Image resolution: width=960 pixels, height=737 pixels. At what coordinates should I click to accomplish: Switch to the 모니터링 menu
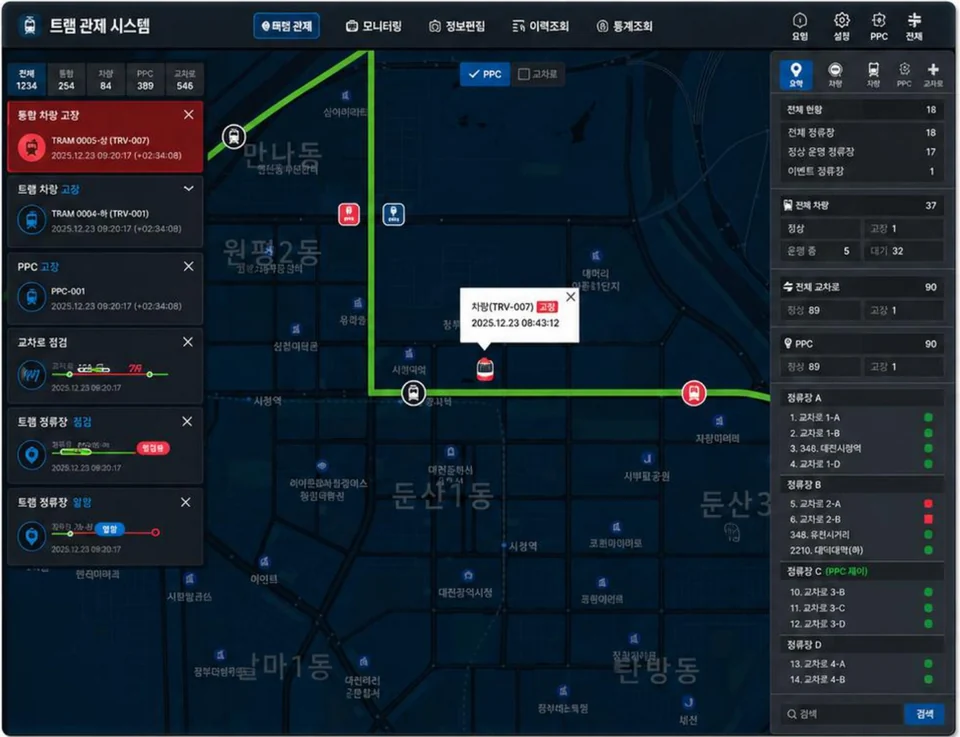tap(373, 26)
